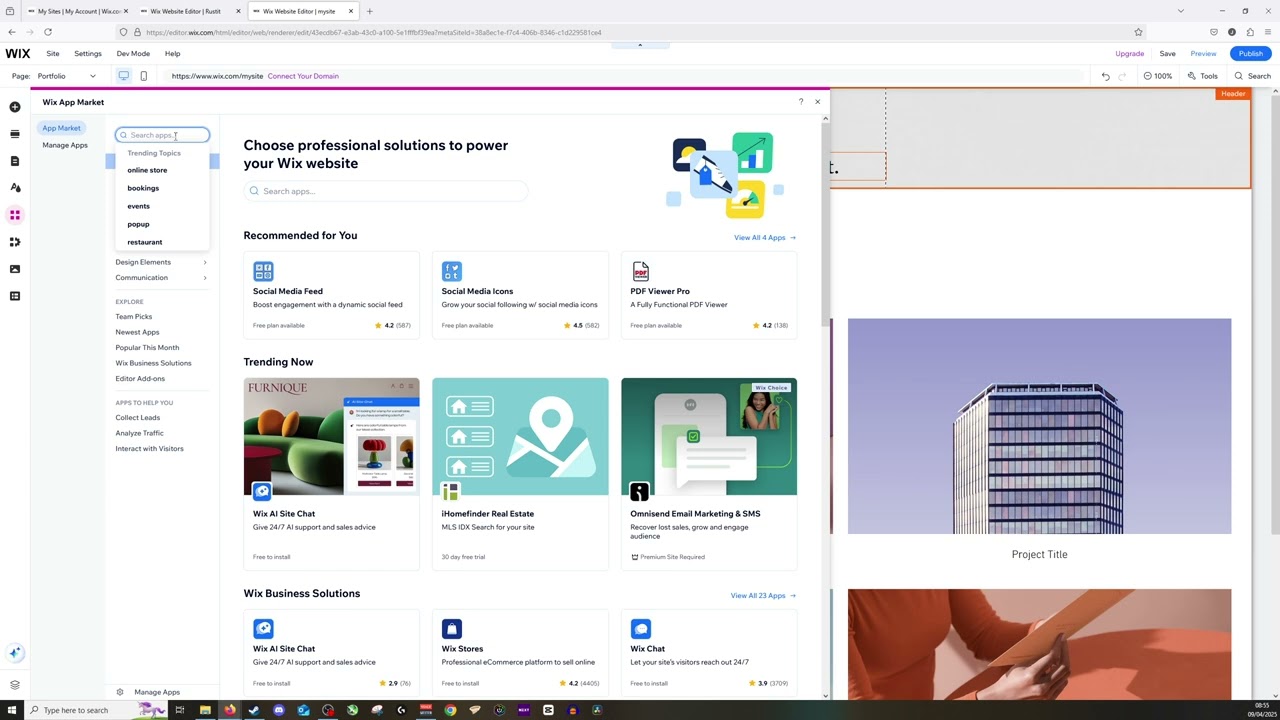Viewport: 1280px width, 720px height.
Task: Click the Undo arrow icon
Action: (1105, 76)
